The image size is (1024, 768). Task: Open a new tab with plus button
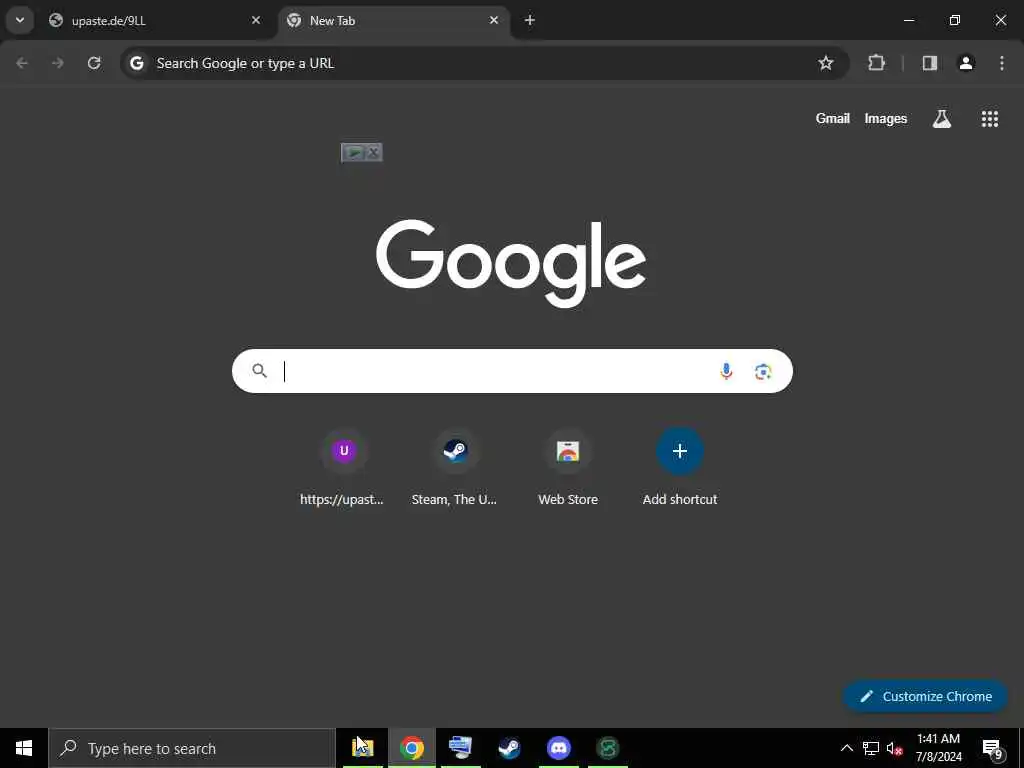(530, 20)
